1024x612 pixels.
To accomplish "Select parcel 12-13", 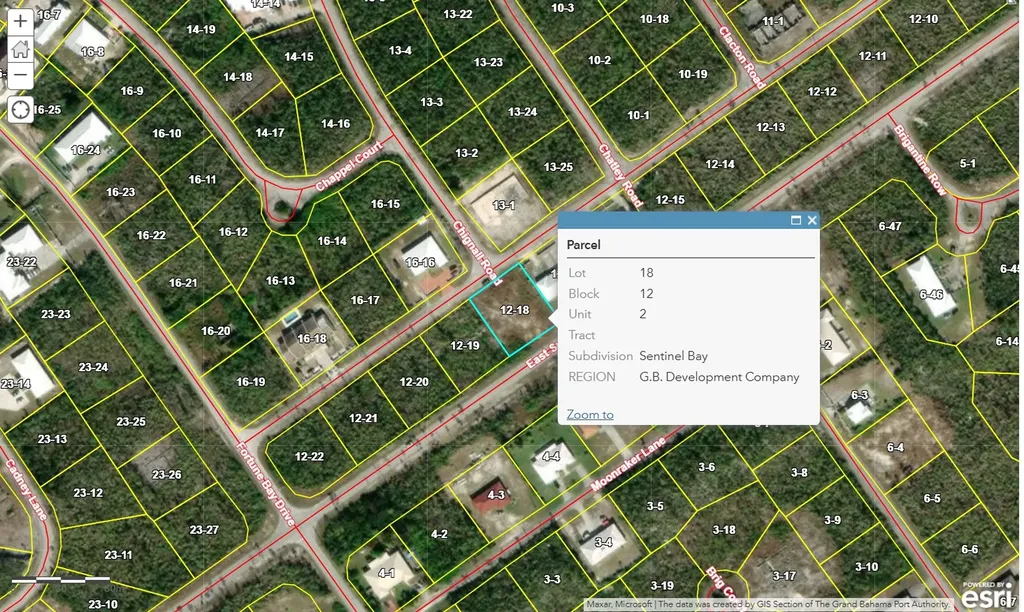I will click(770, 127).
